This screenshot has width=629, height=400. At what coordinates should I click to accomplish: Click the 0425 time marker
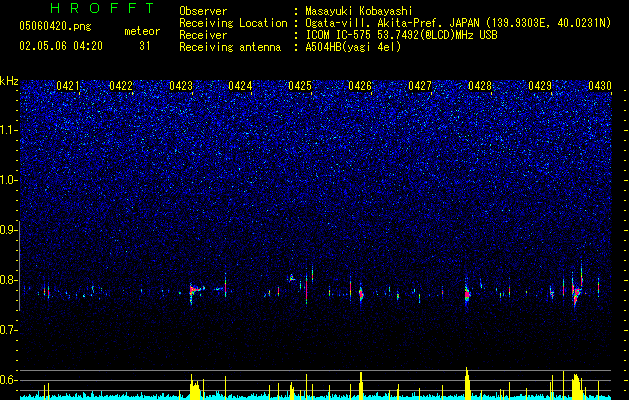point(300,85)
